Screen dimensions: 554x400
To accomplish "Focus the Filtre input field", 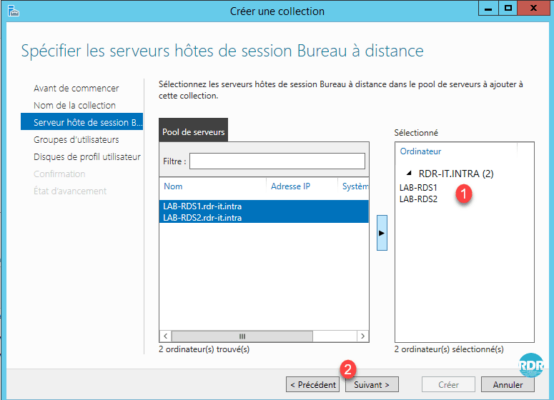I will click(277, 161).
